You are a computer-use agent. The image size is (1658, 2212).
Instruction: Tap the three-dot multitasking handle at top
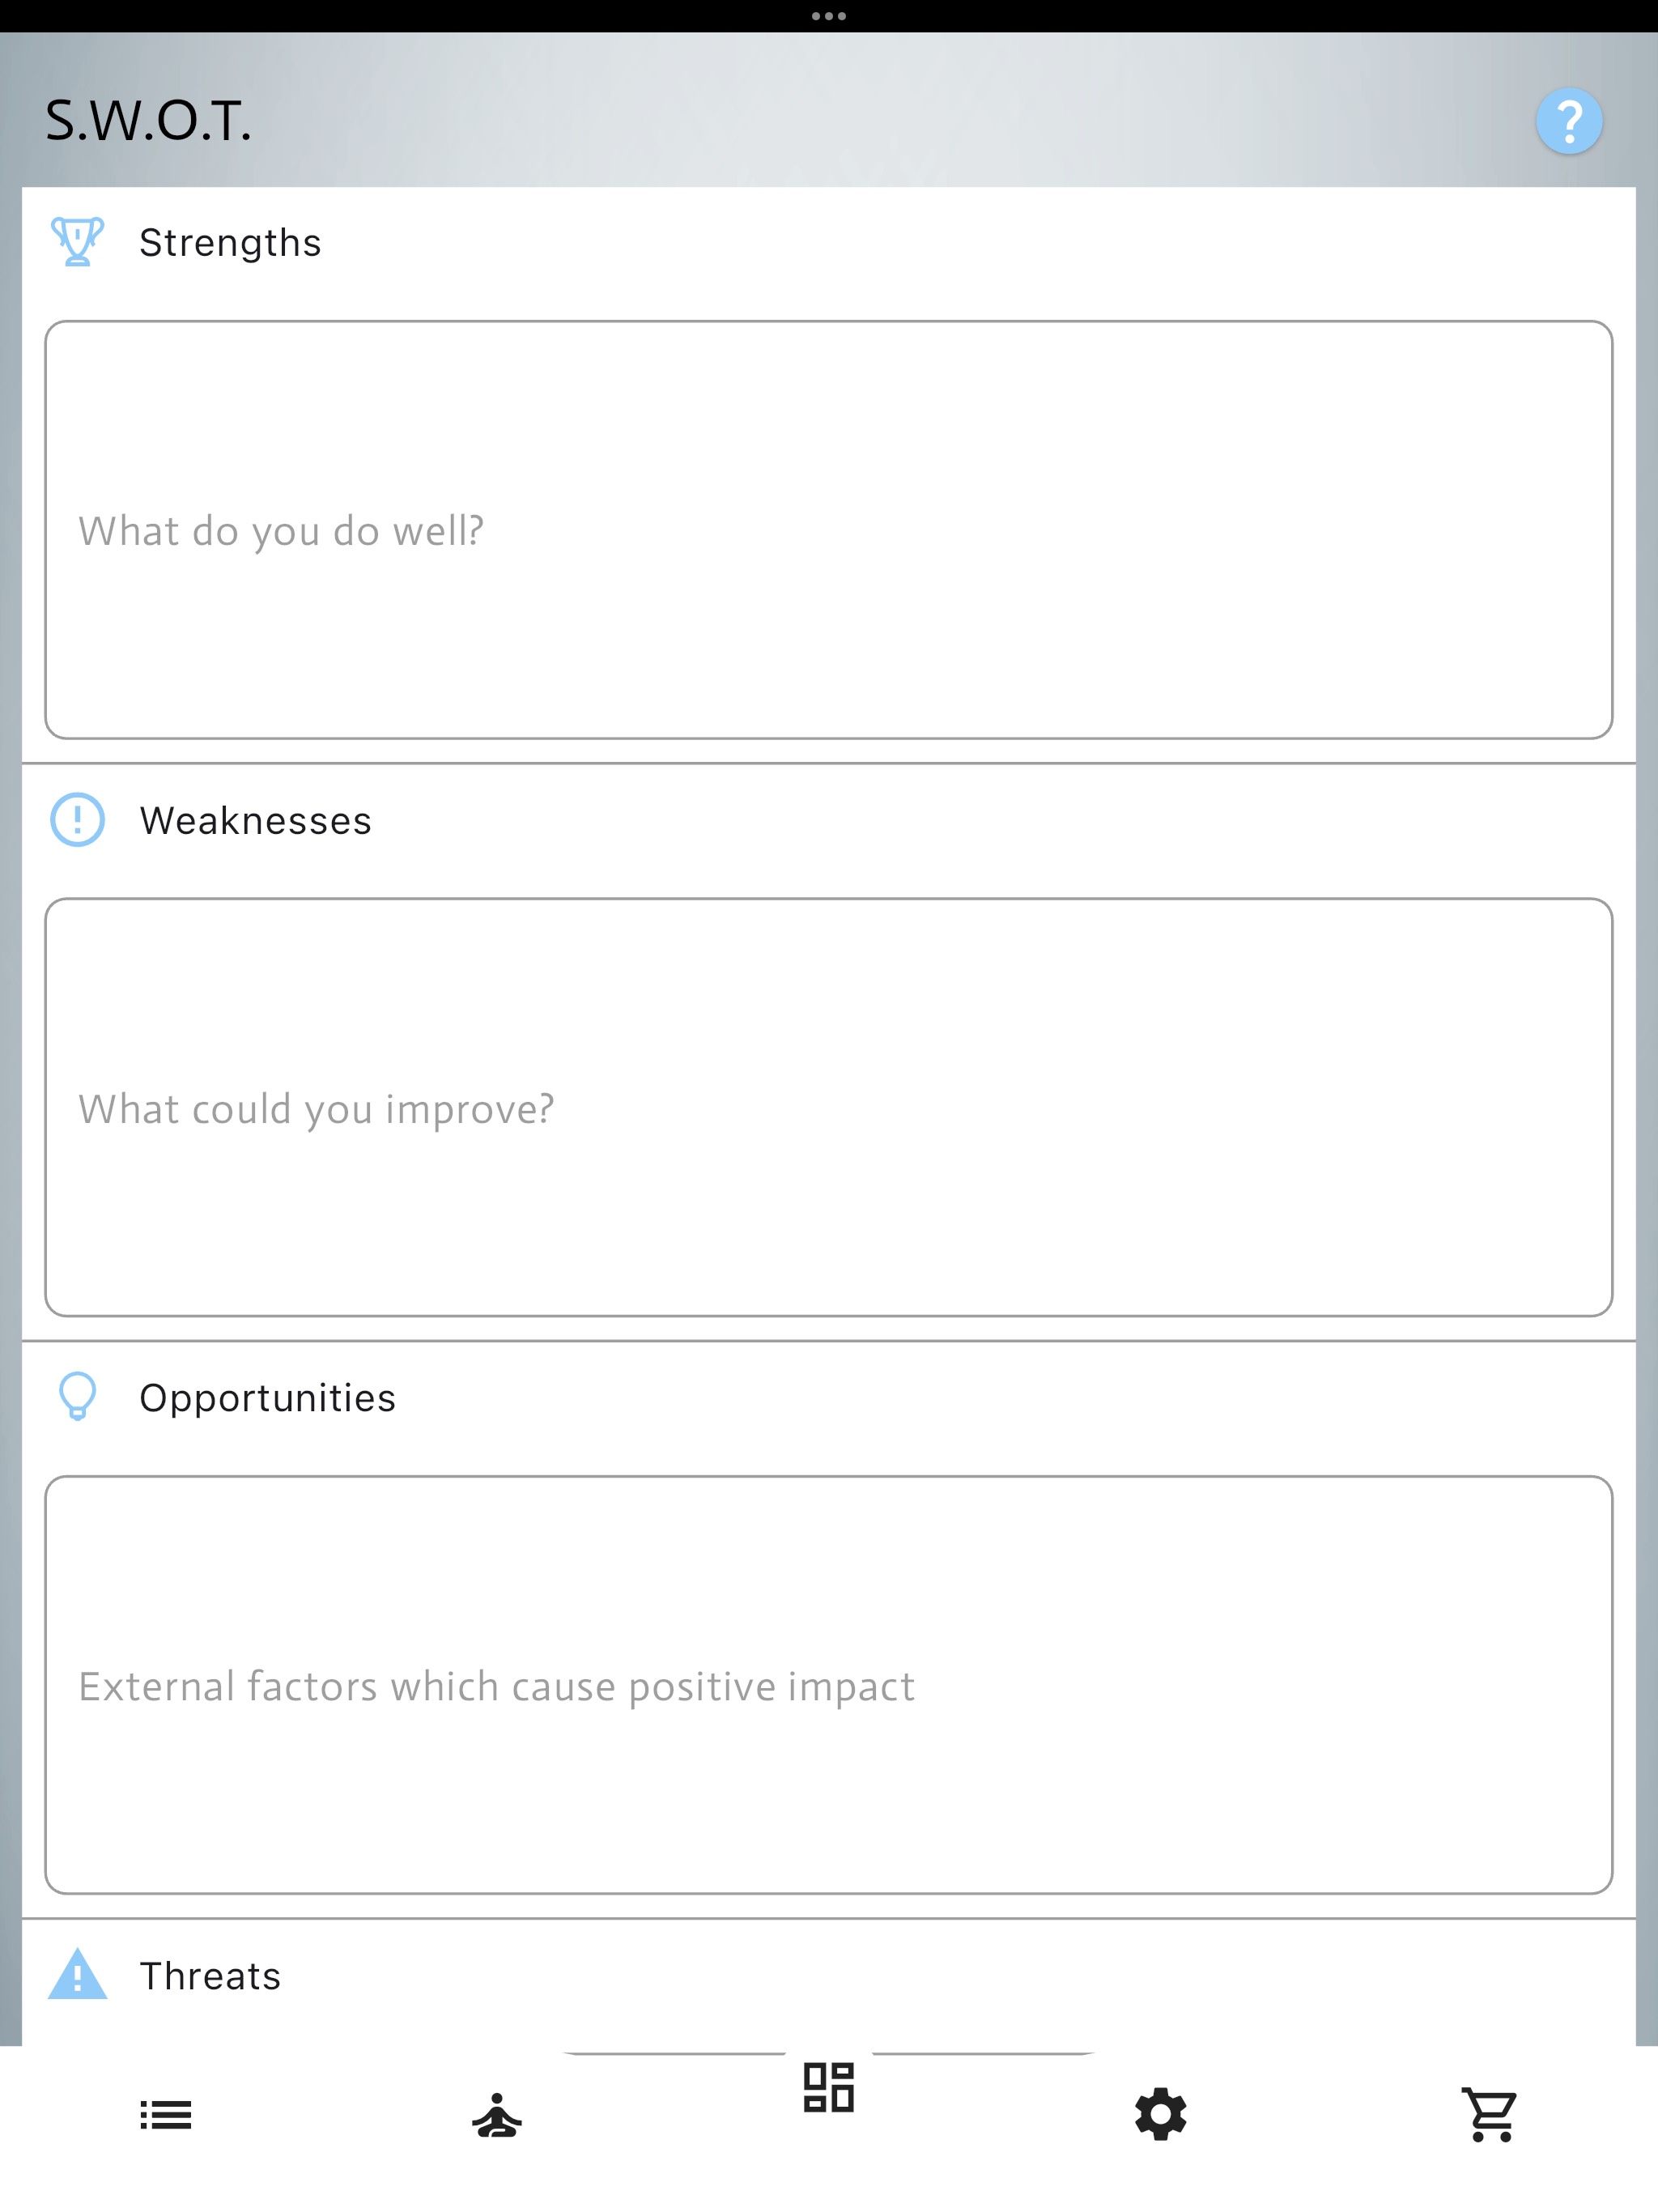(829, 16)
